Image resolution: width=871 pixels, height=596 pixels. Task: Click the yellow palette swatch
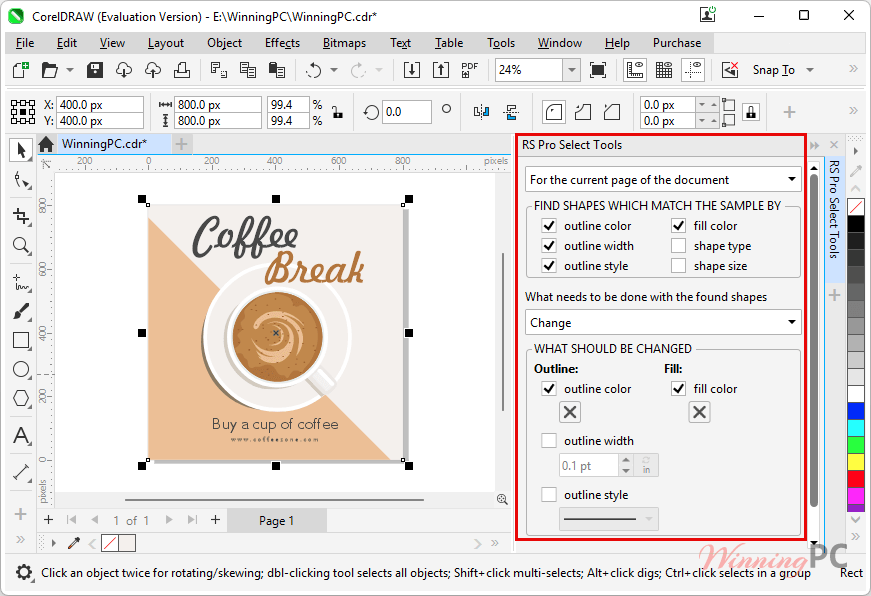[x=856, y=462]
